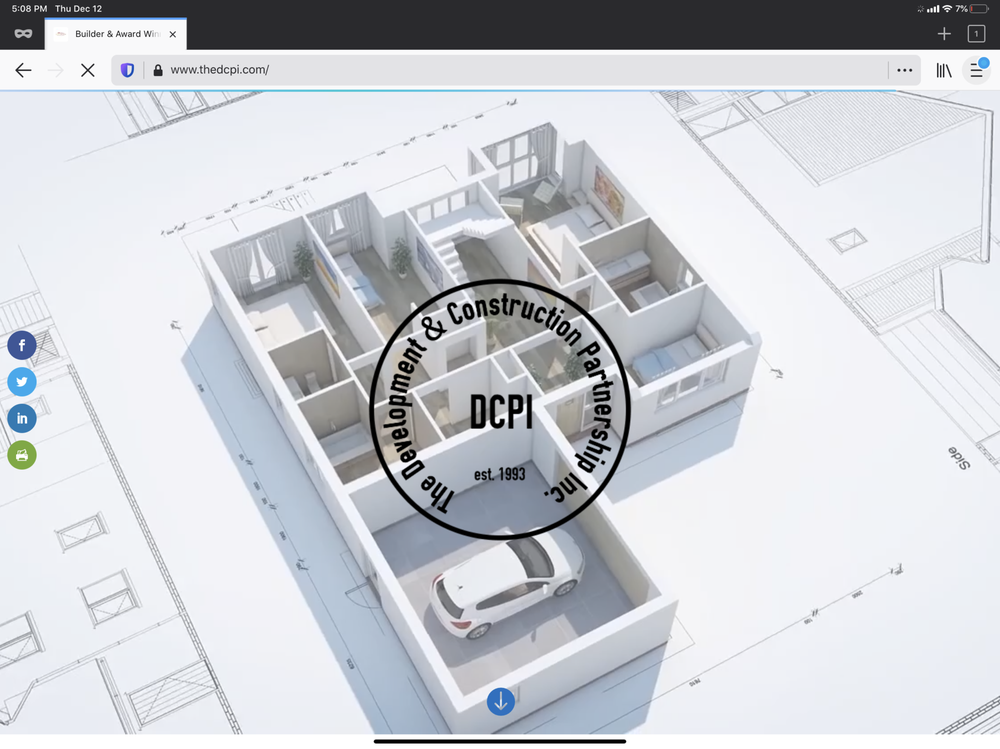1000x749 pixels.
Task: Click the padlock site security icon
Action: pos(156,71)
